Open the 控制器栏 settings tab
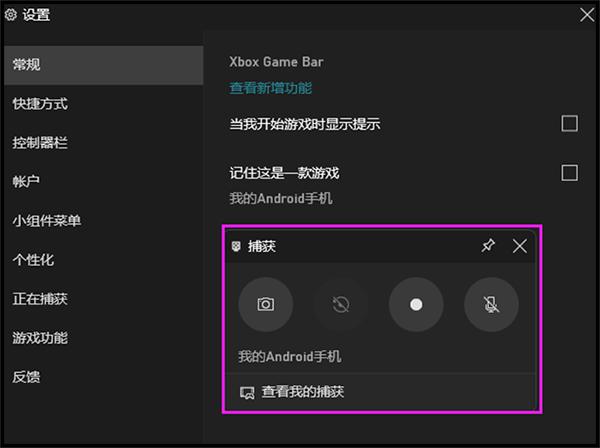The width and height of the screenshot is (600, 448). pyautogui.click(x=104, y=143)
